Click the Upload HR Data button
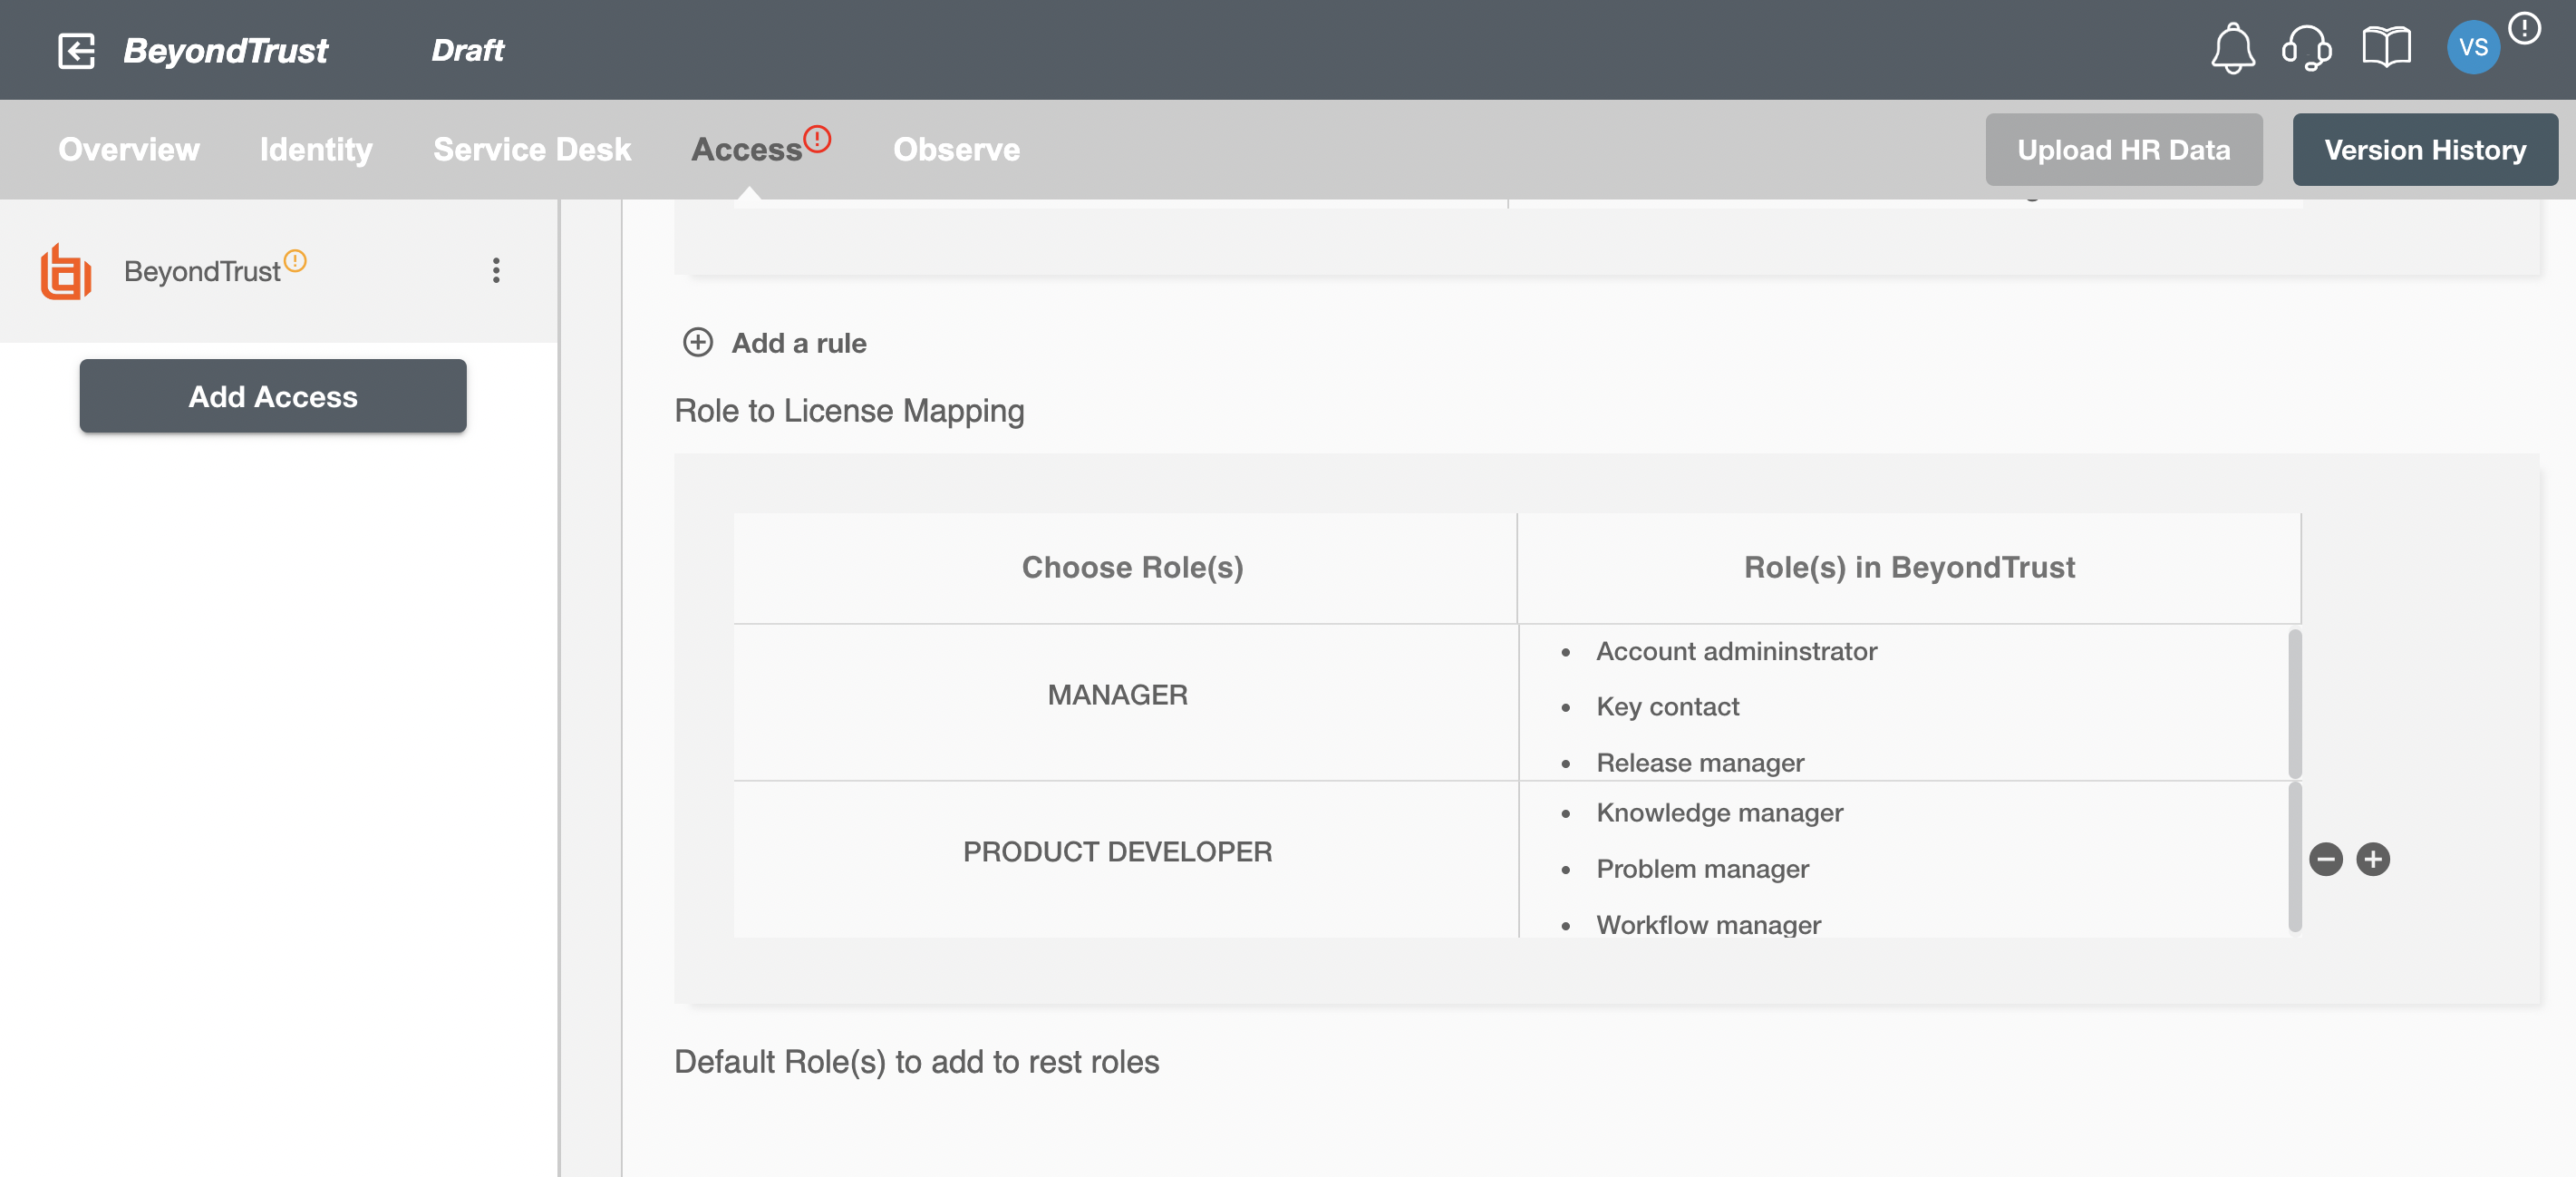 (2123, 149)
